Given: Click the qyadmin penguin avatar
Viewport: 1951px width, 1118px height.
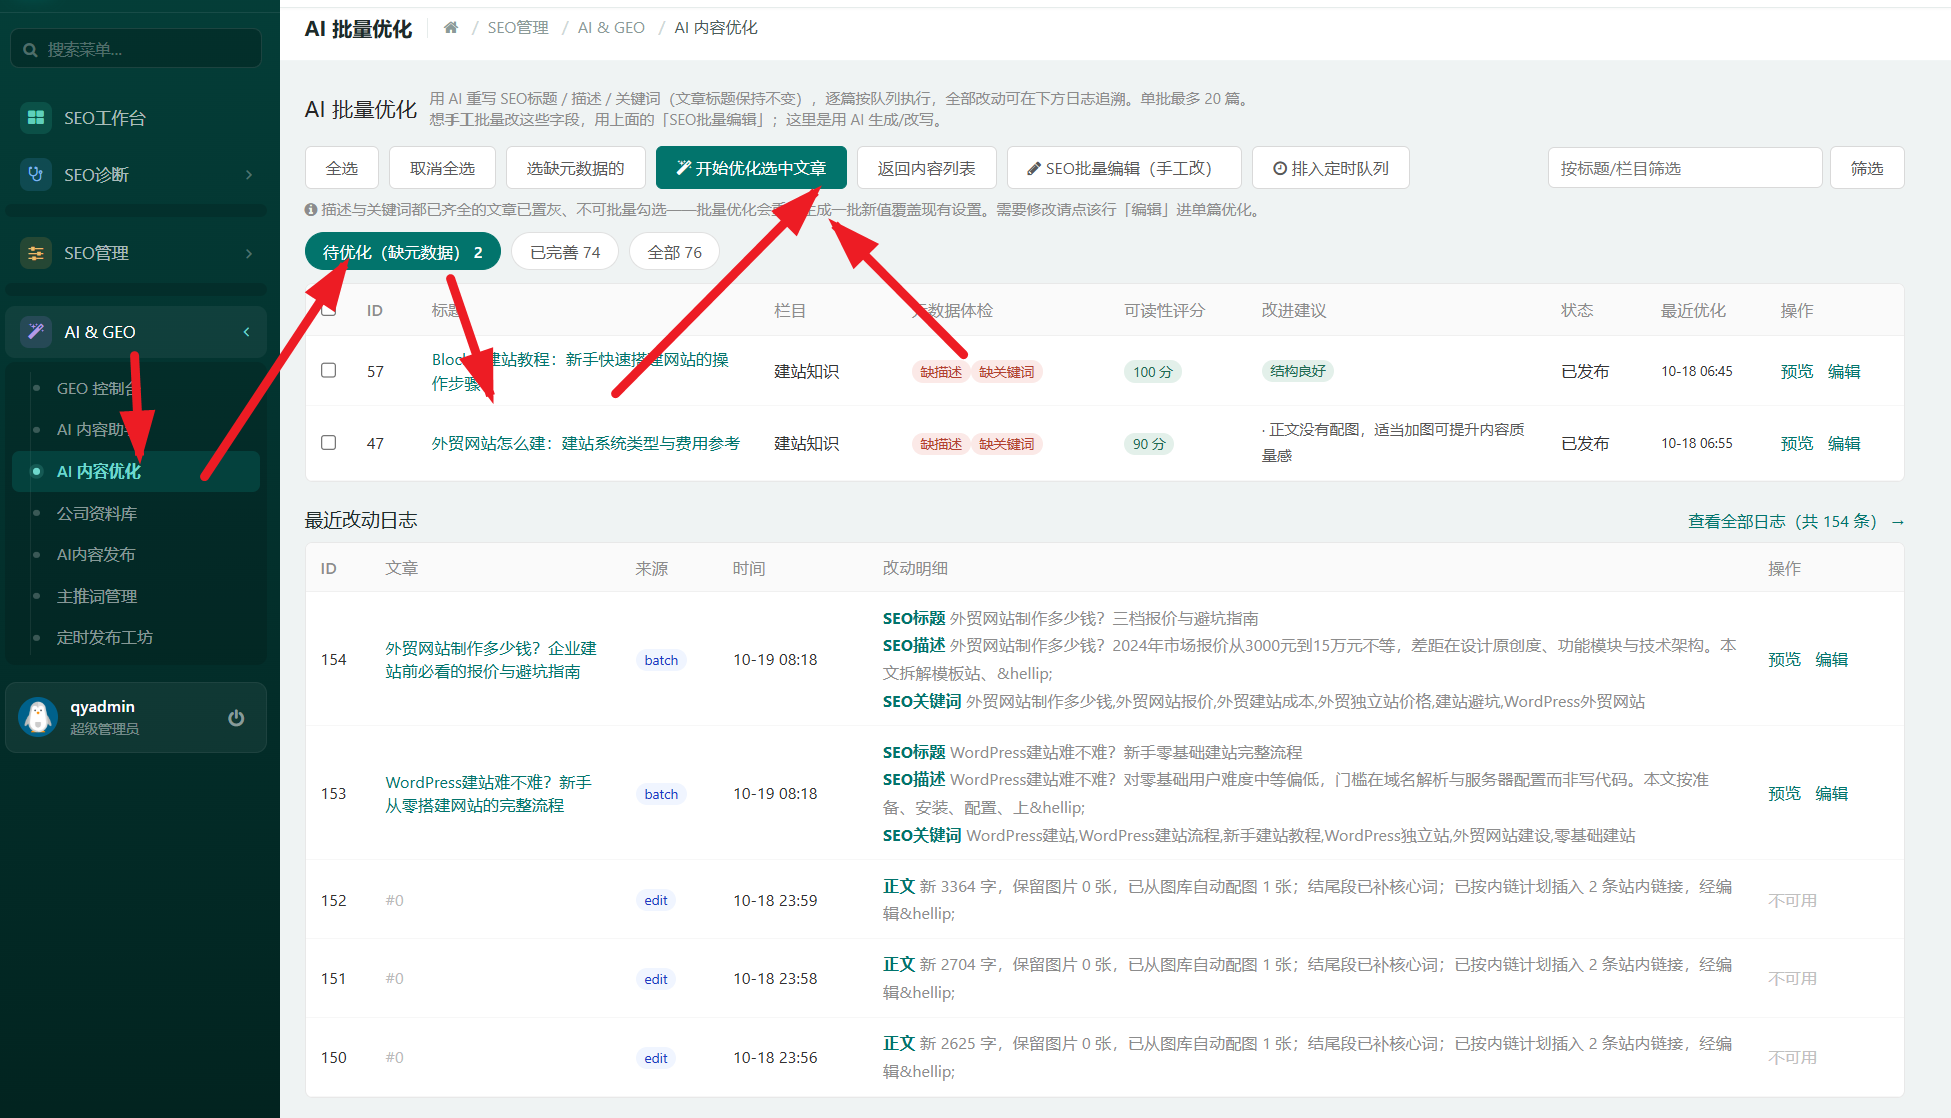Looking at the screenshot, I should tap(38, 717).
